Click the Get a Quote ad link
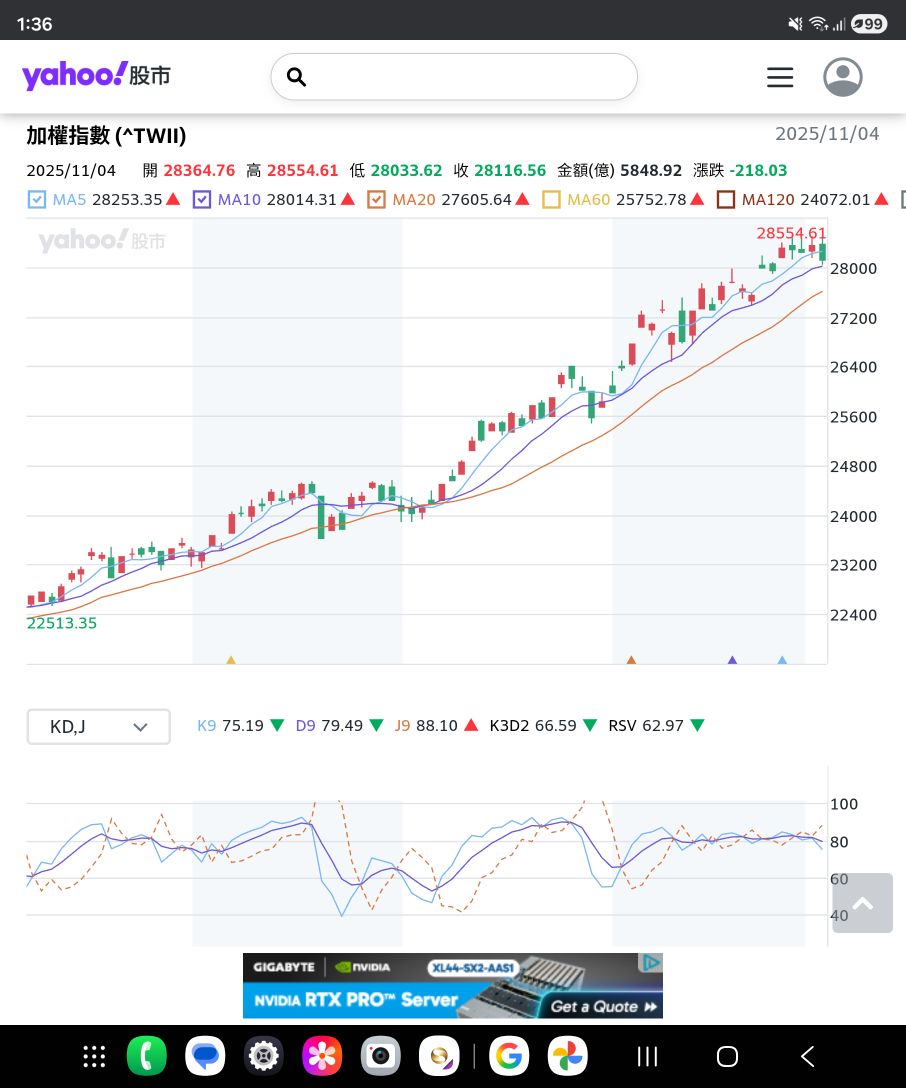 click(x=604, y=1006)
